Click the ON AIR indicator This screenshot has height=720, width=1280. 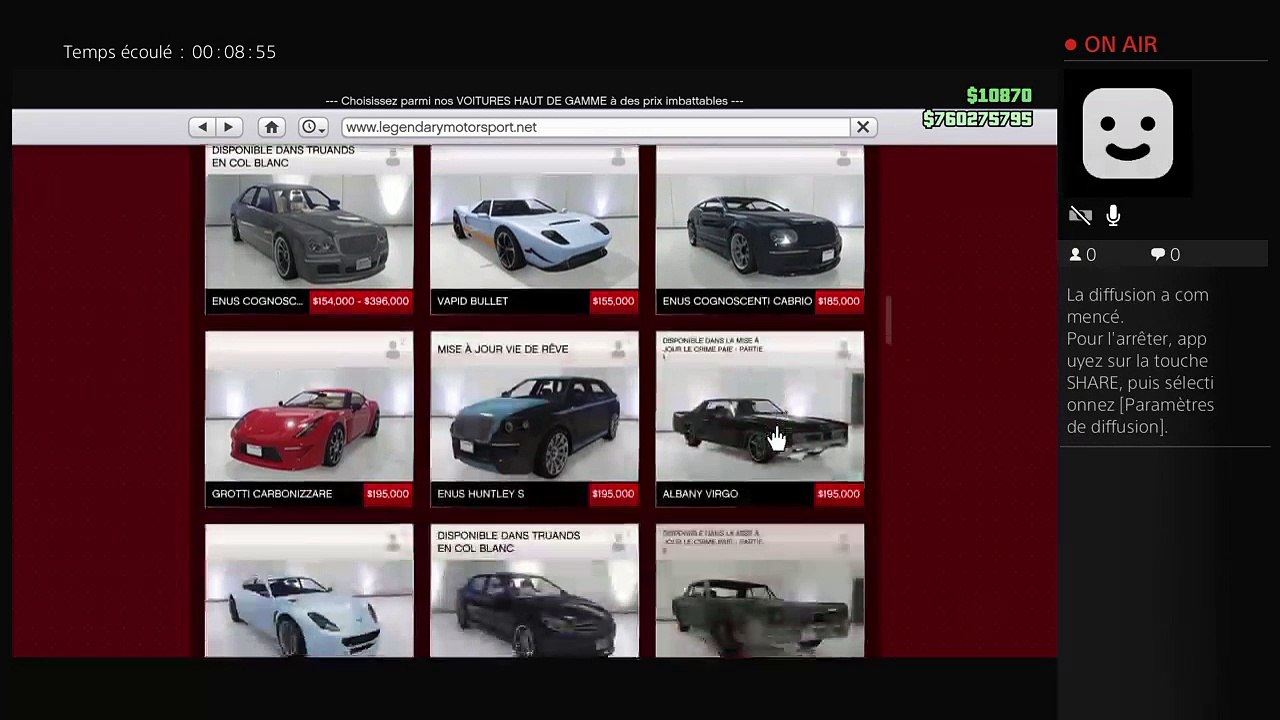pos(1111,45)
